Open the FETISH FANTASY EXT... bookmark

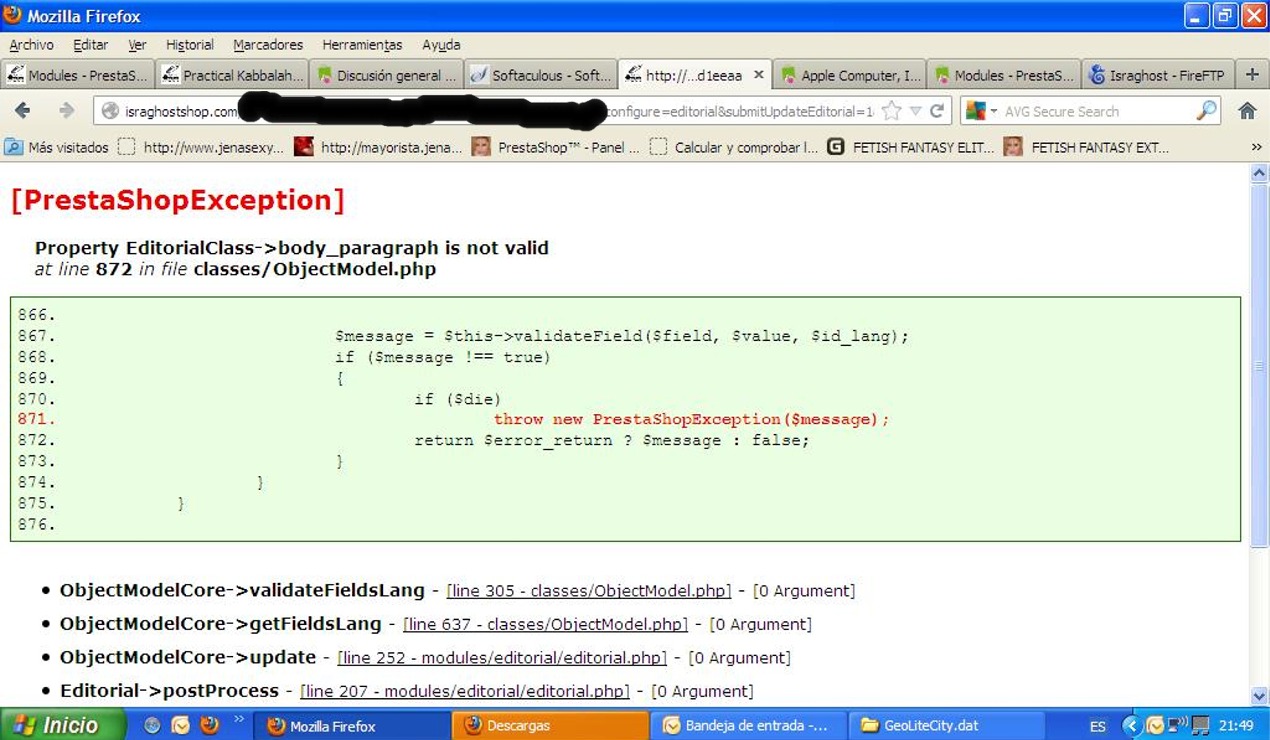click(1087, 147)
